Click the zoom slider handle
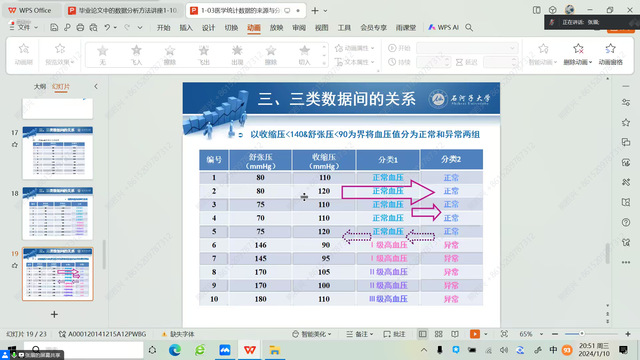 tap(582, 334)
